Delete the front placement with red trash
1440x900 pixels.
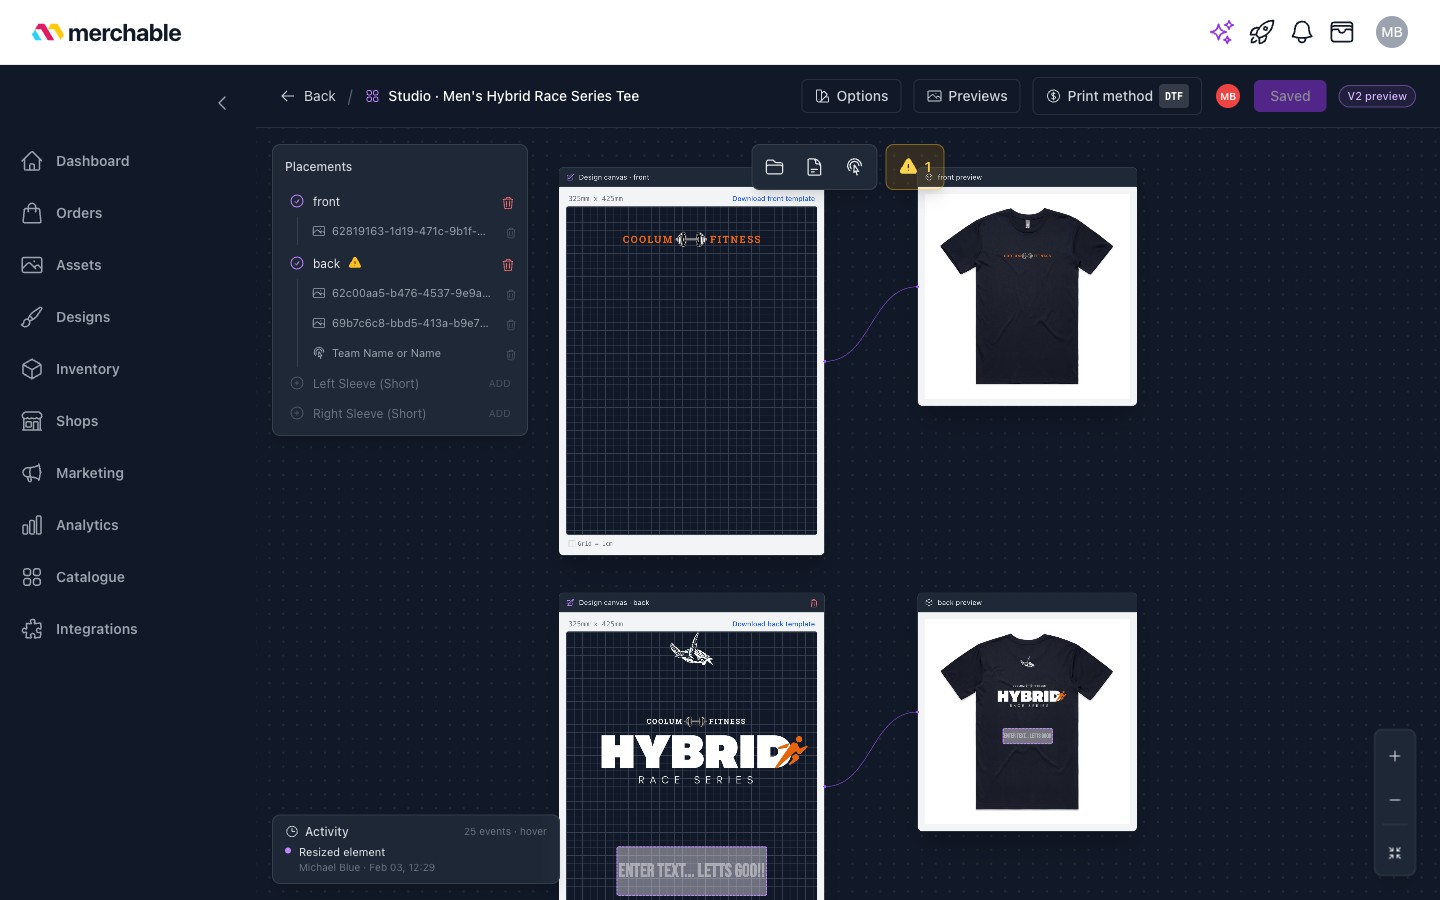508,202
